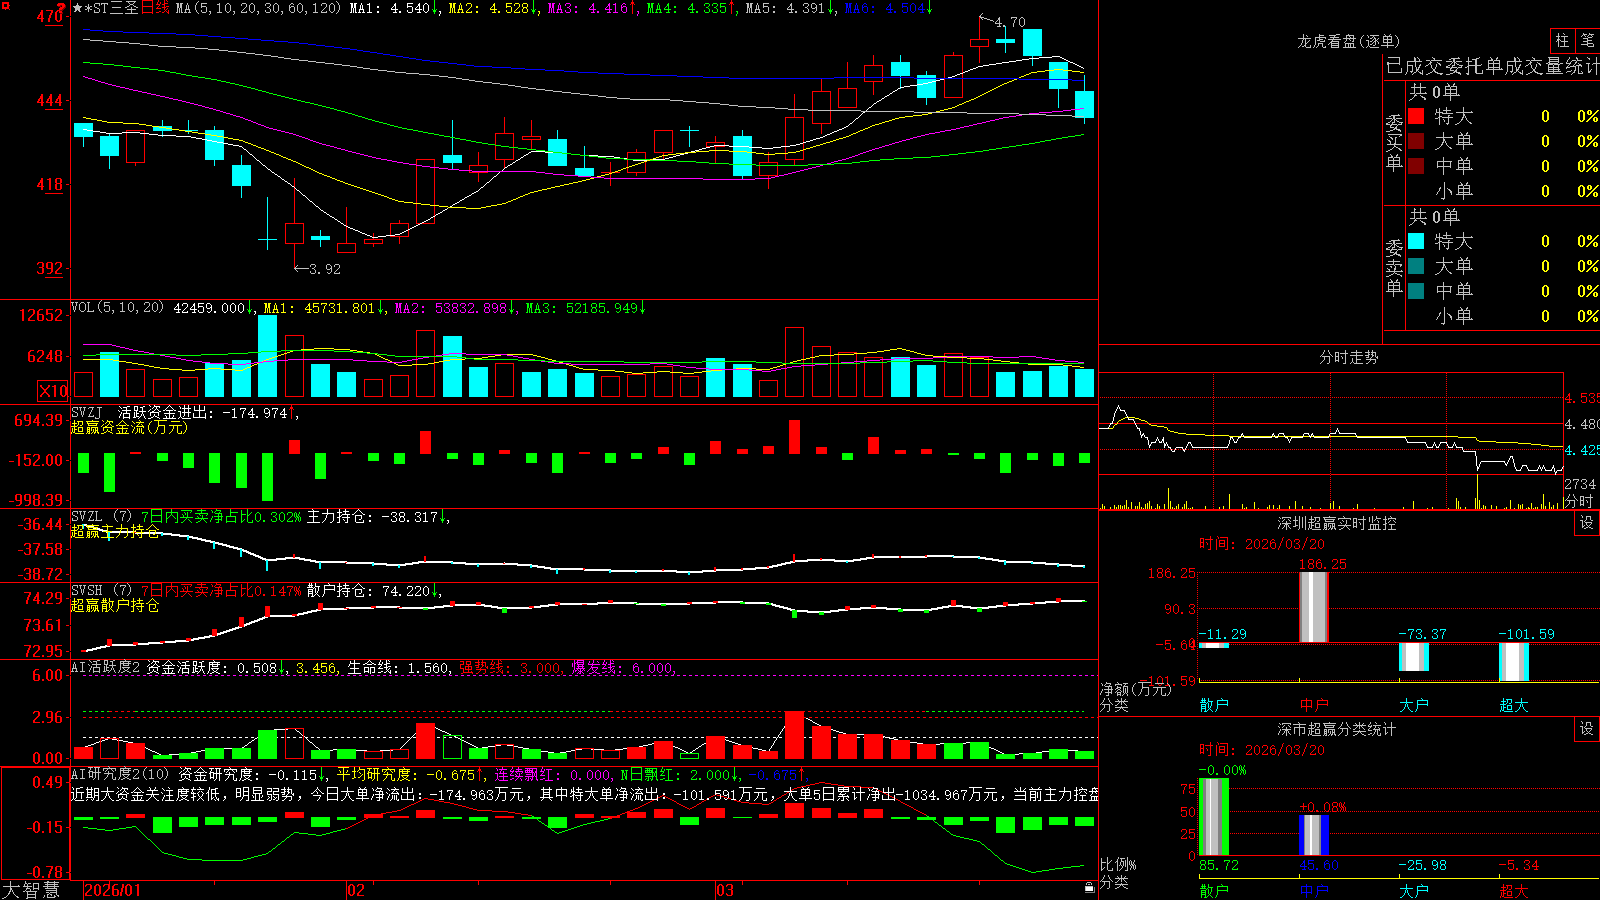Viewport: 1600px width, 900px height.
Task: Click the green MA4: 4.335 value
Action: [x=691, y=8]
